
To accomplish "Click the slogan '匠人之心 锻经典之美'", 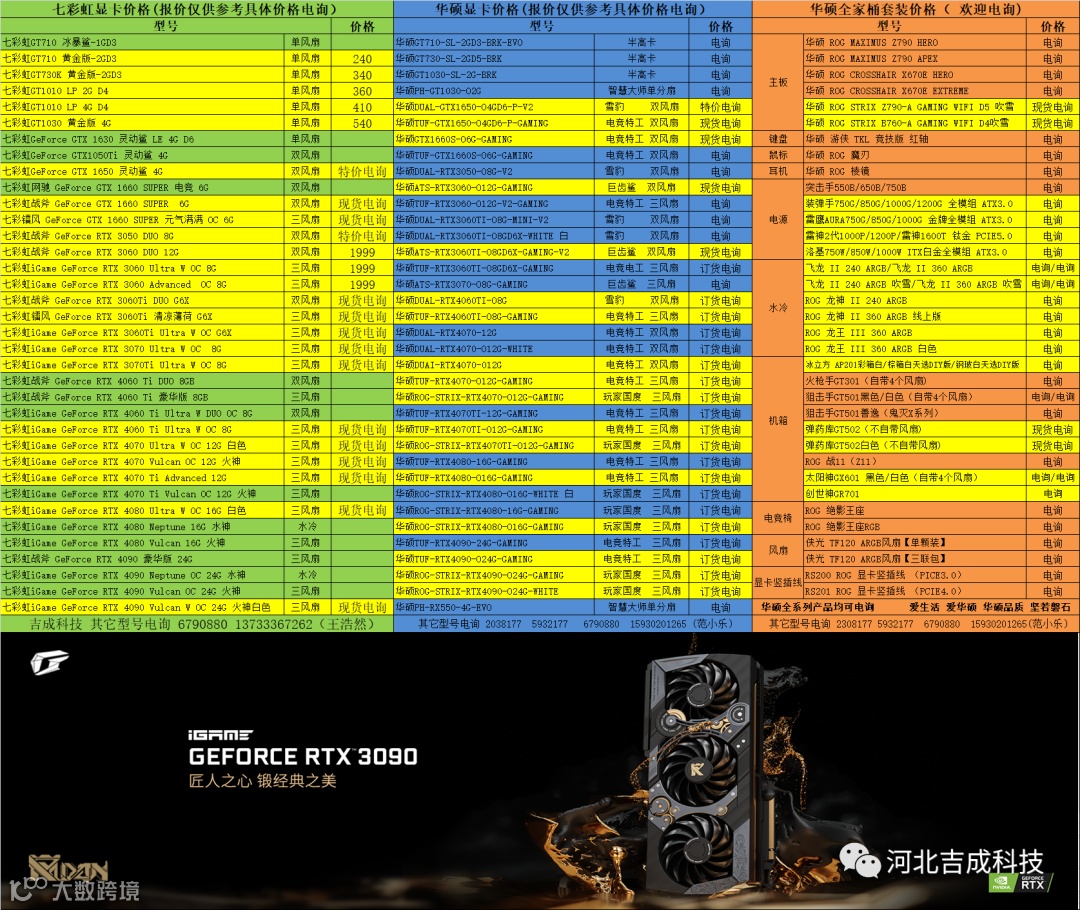I will click(262, 780).
